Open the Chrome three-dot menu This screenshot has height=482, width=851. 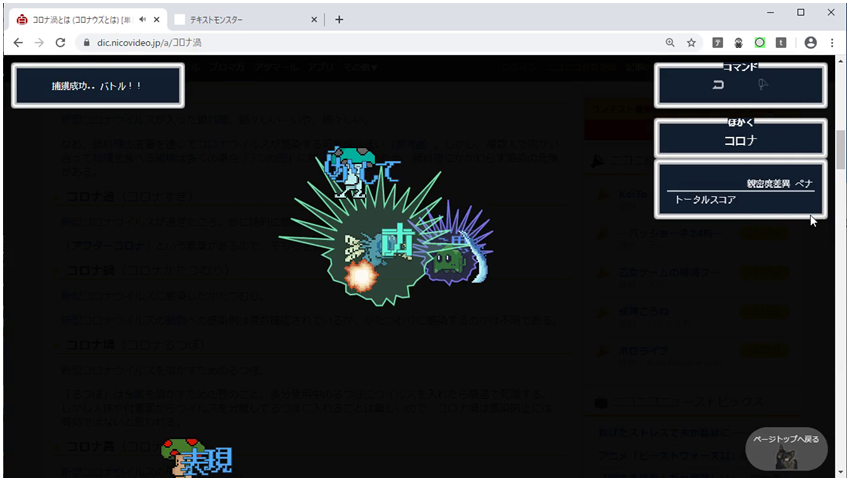(x=832, y=42)
